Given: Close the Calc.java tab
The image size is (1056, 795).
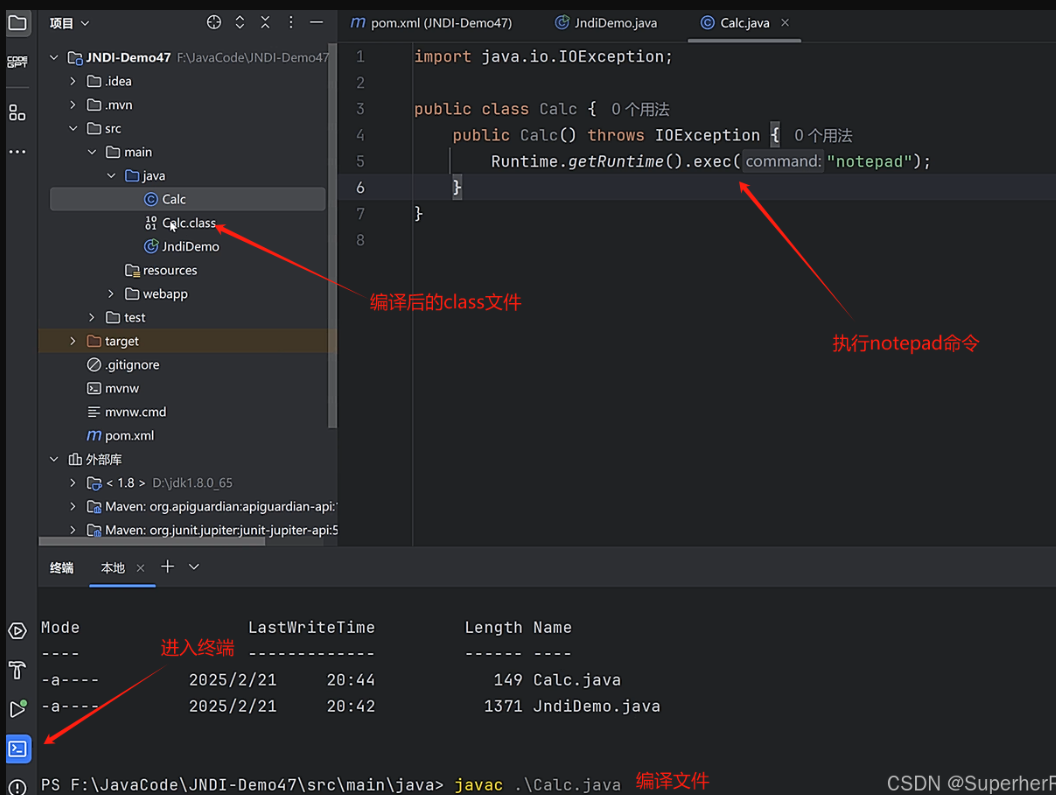Looking at the screenshot, I should [785, 23].
